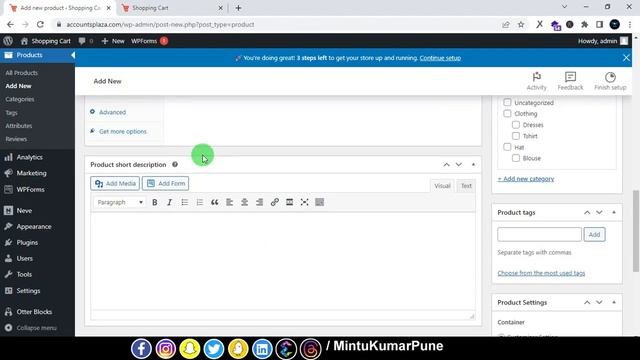Align text left in editor
This screenshot has width=640, height=360.
point(229,202)
